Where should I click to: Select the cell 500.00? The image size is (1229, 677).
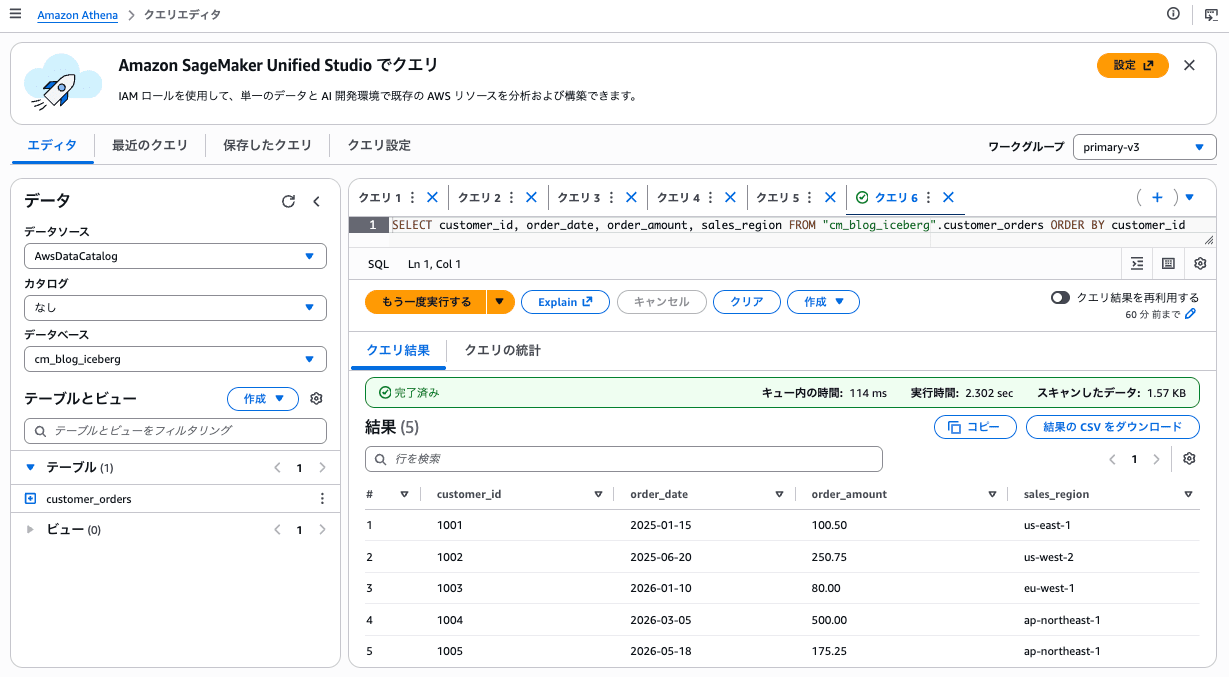829,621
